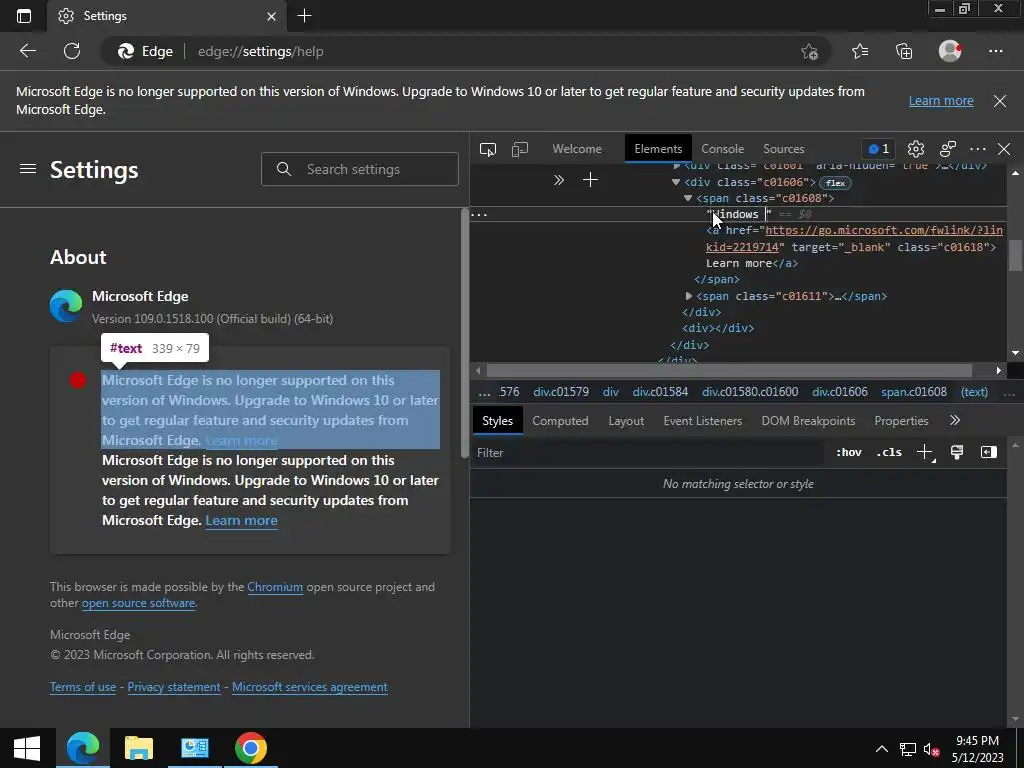Image resolution: width=1024 pixels, height=768 pixels.
Task: Select div.c01584 in the breadcrumb
Action: [660, 392]
